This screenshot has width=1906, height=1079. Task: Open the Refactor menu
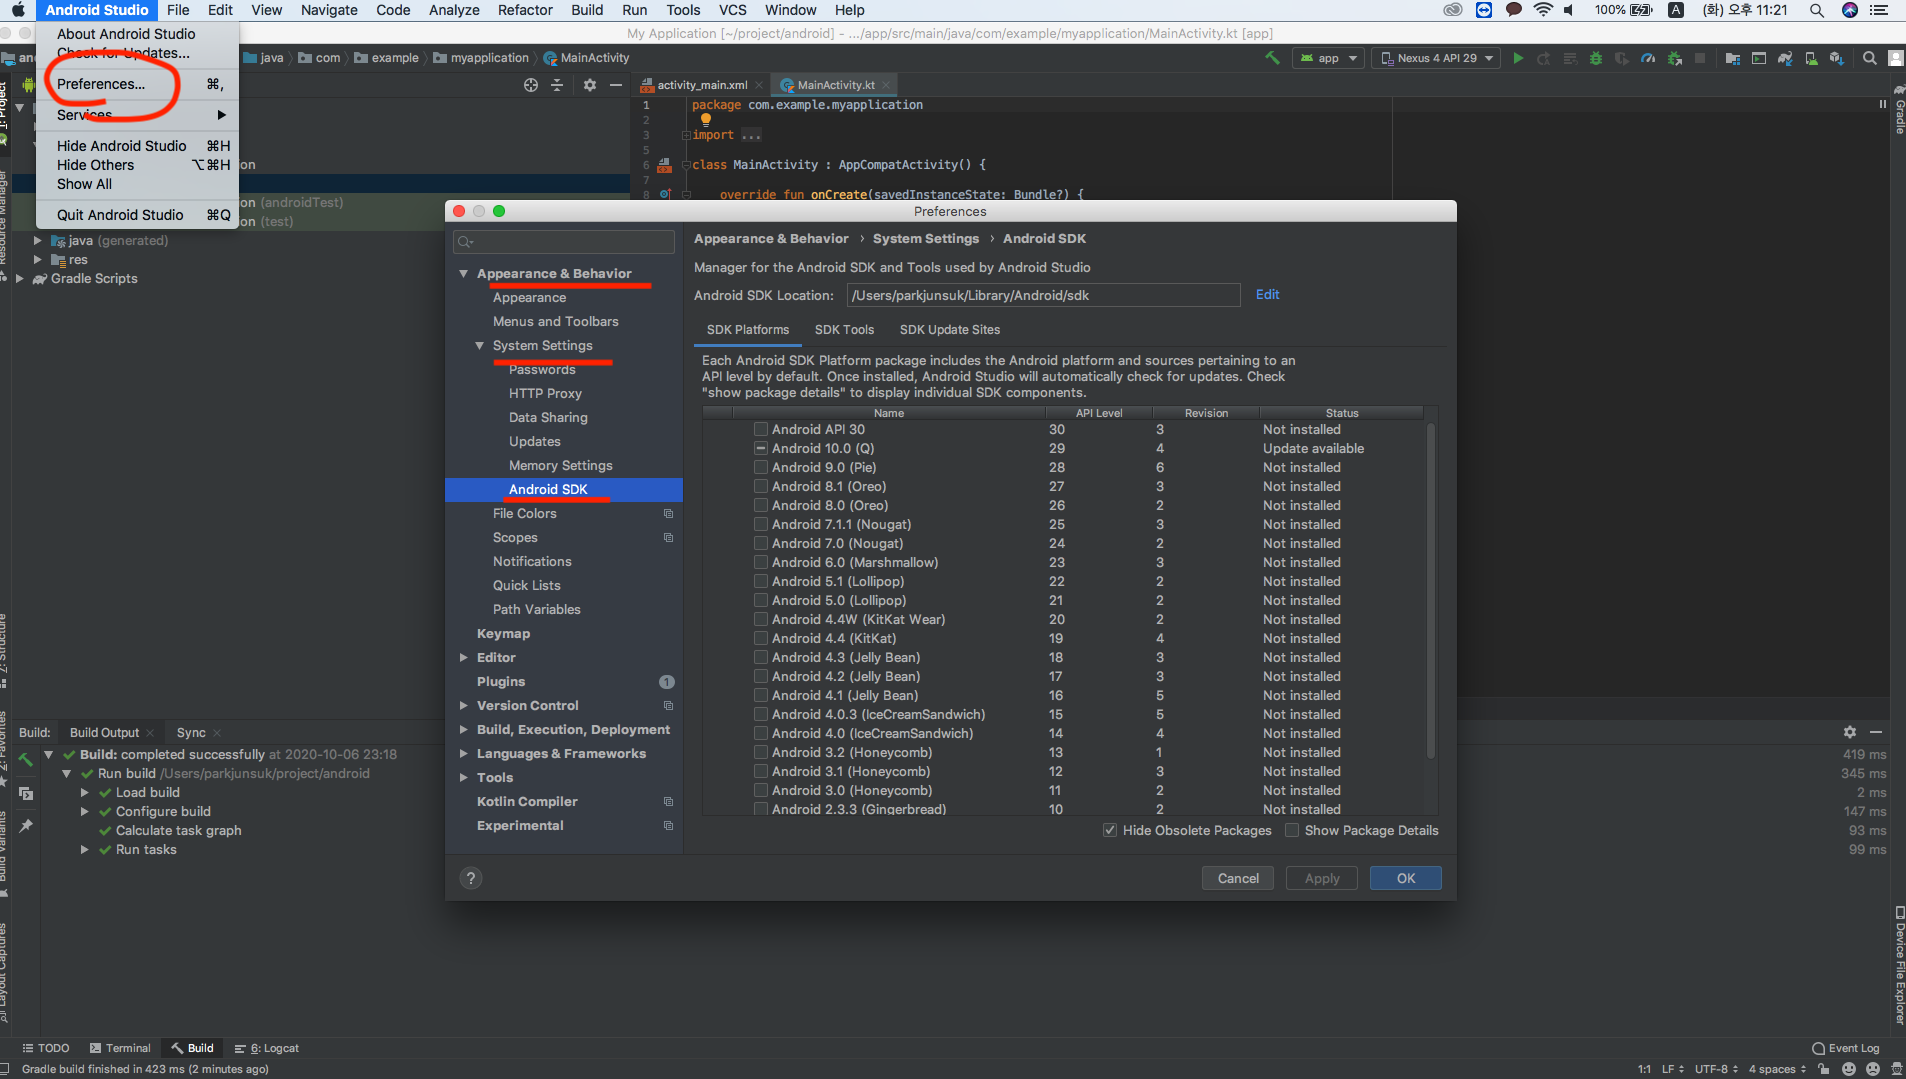[x=525, y=10]
